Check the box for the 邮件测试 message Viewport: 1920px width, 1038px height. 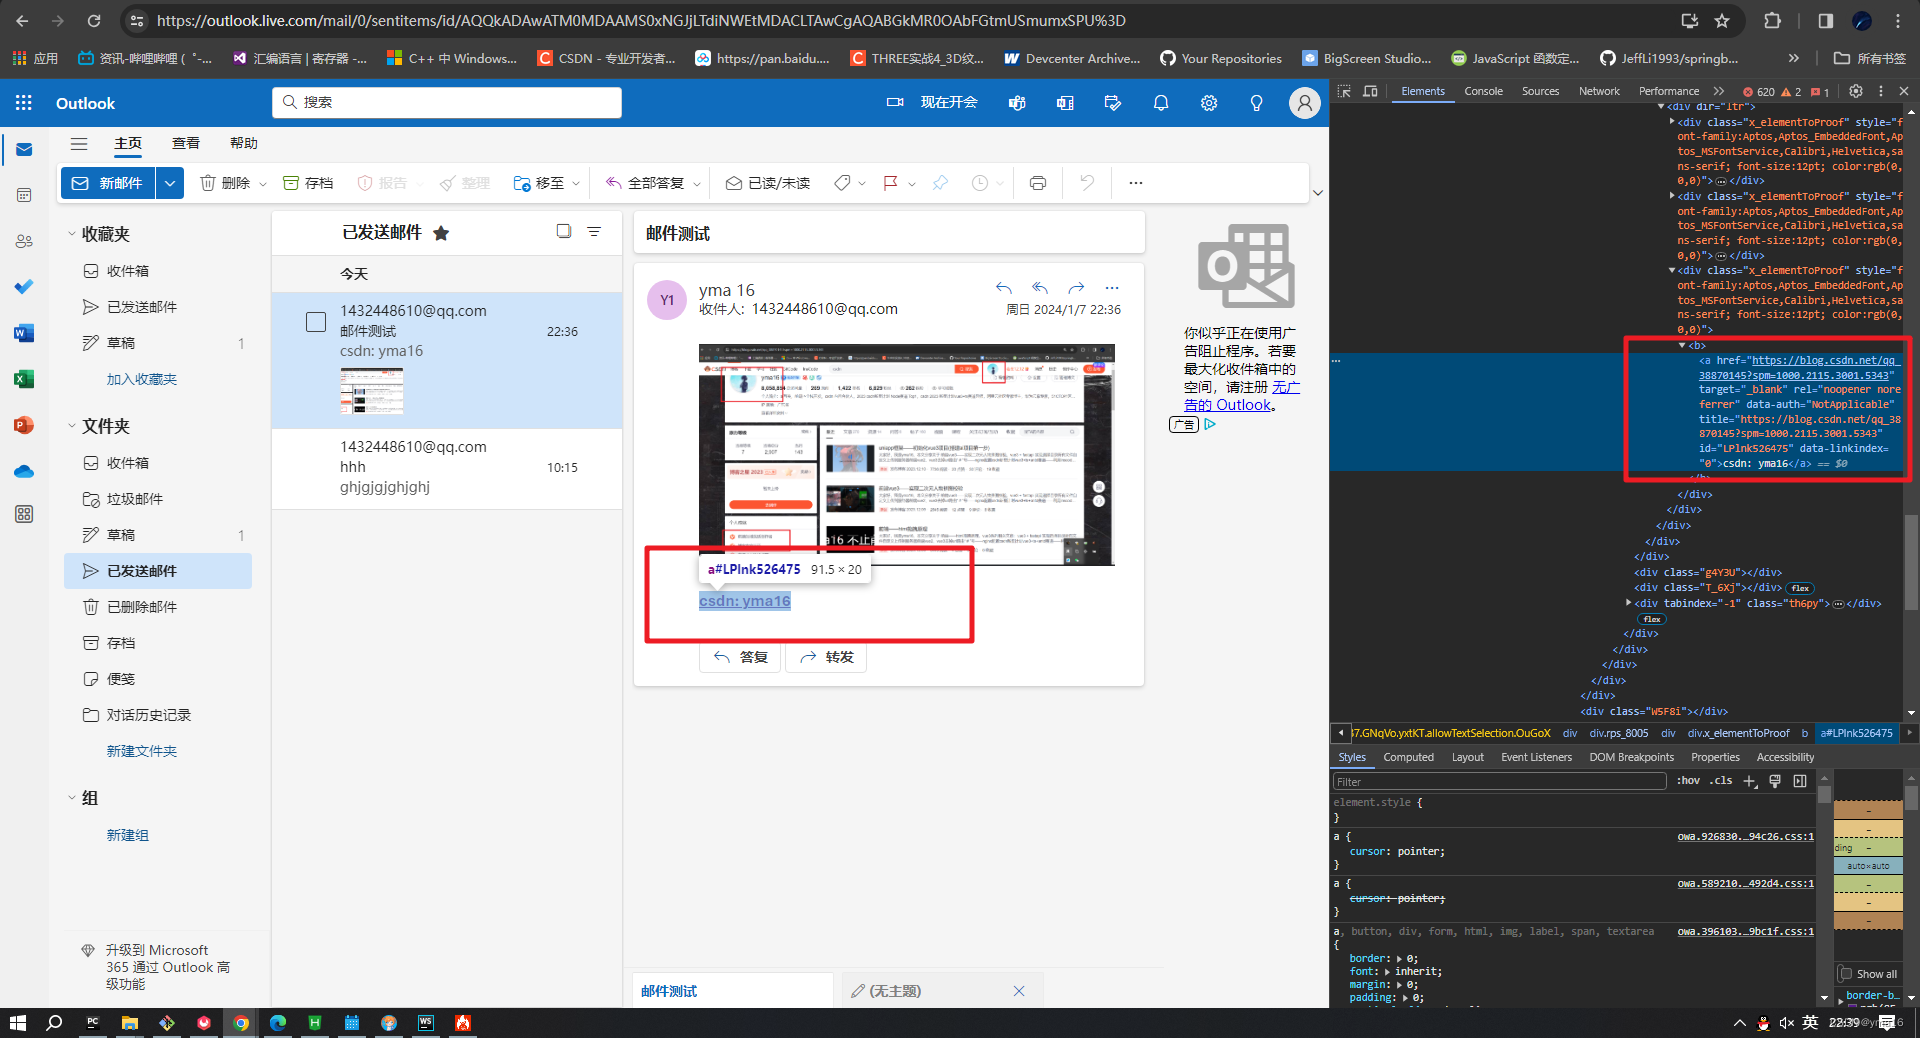click(316, 322)
